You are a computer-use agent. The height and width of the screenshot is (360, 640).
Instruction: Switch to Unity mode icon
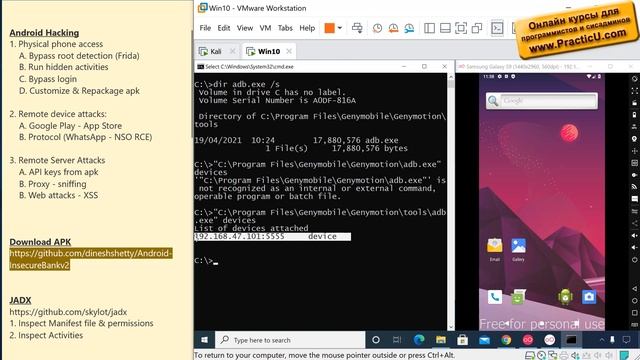[477, 28]
